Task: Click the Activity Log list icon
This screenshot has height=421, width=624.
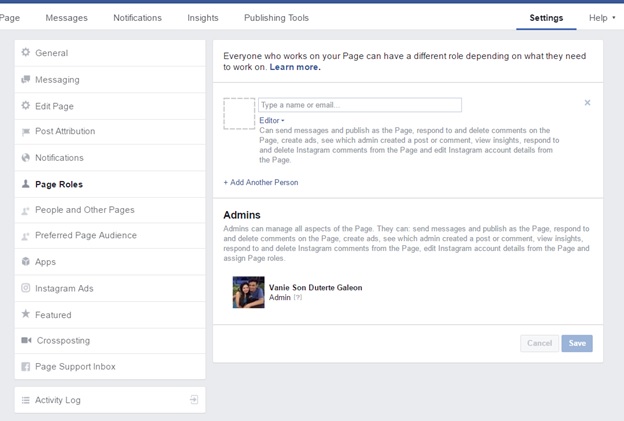Action: (x=25, y=400)
